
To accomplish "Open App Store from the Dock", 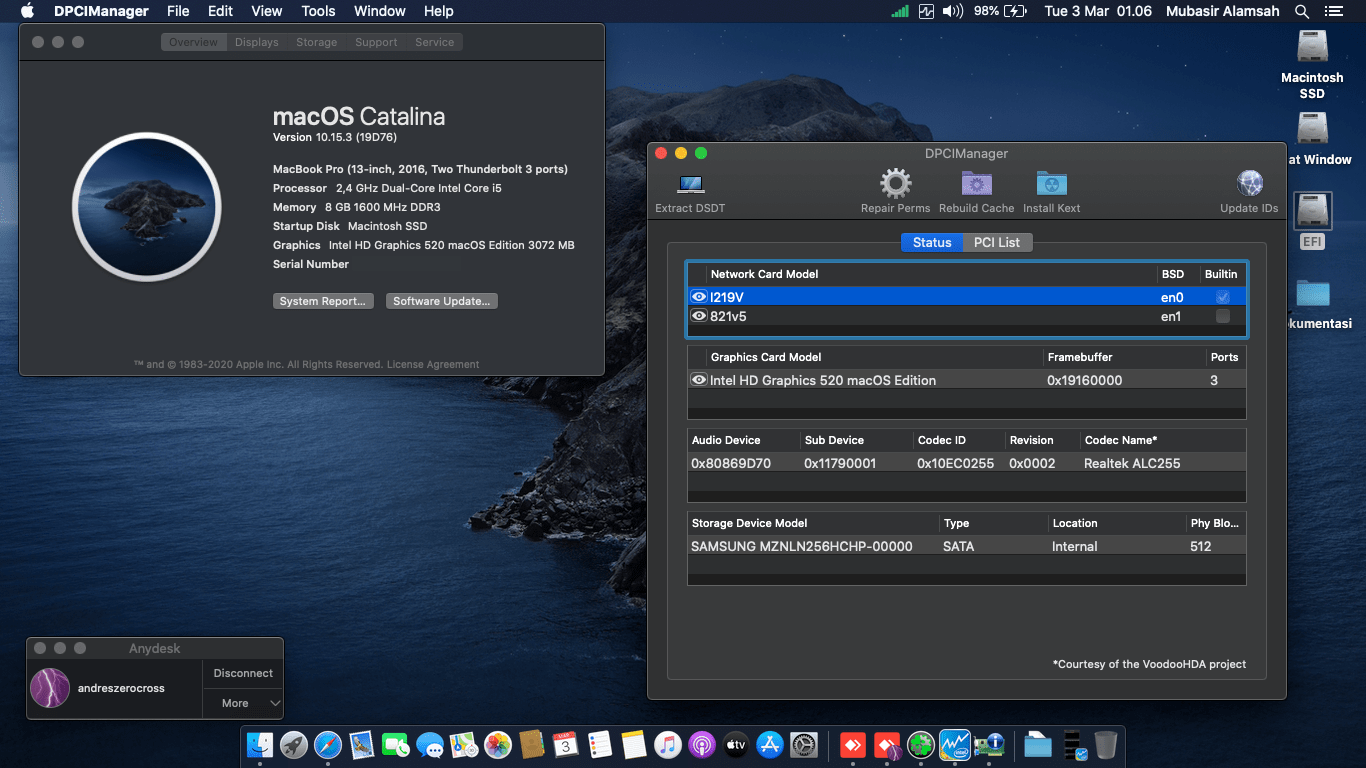I will point(770,745).
